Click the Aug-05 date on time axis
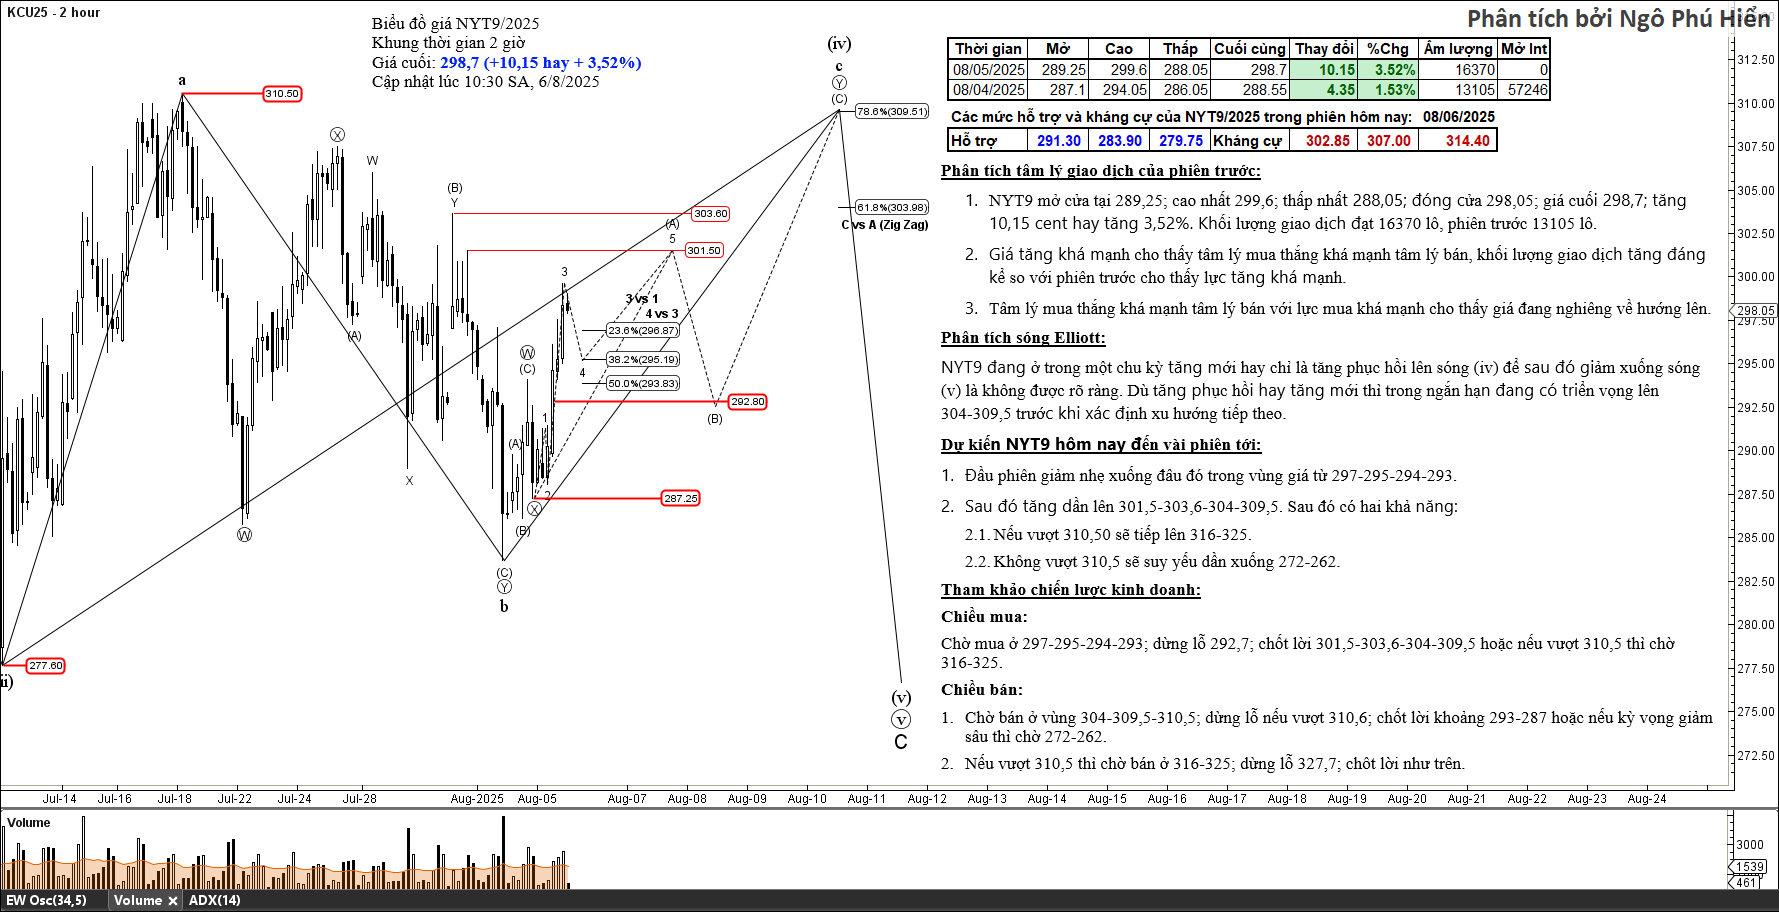1779x912 pixels. [537, 799]
